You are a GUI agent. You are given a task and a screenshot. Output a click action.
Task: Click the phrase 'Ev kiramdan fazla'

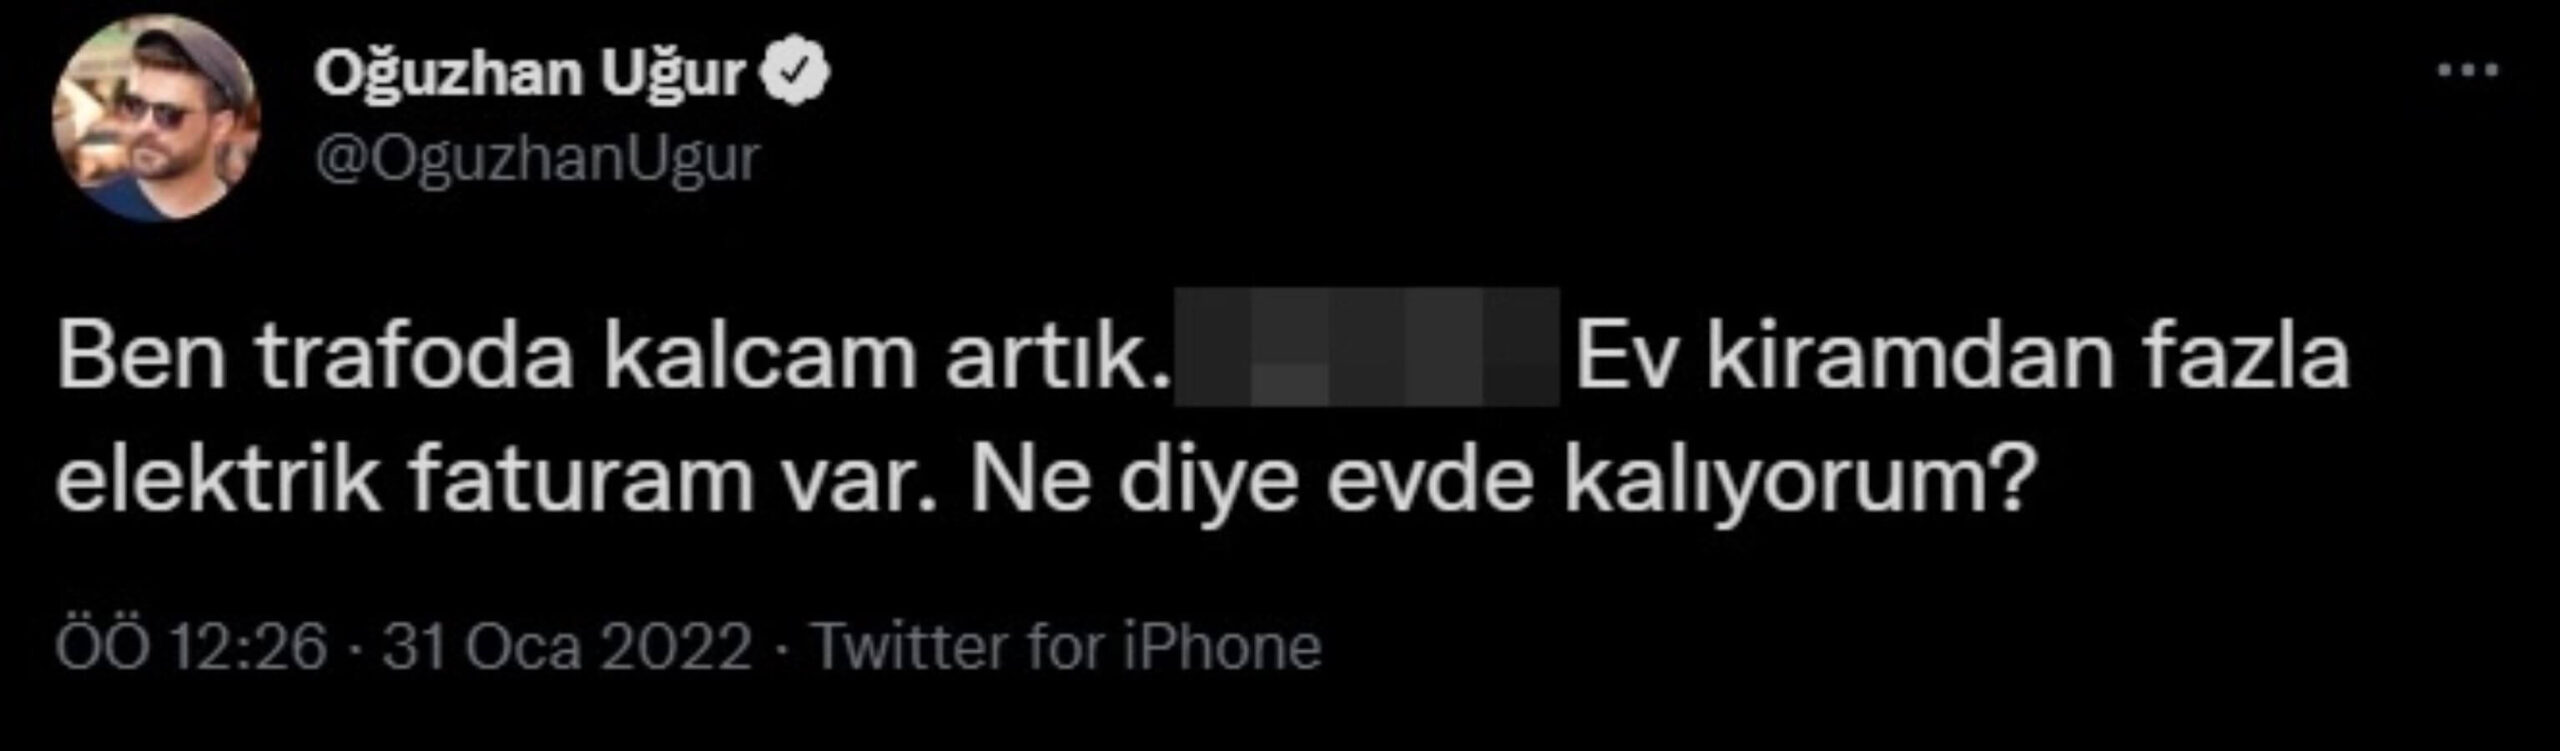click(1961, 357)
